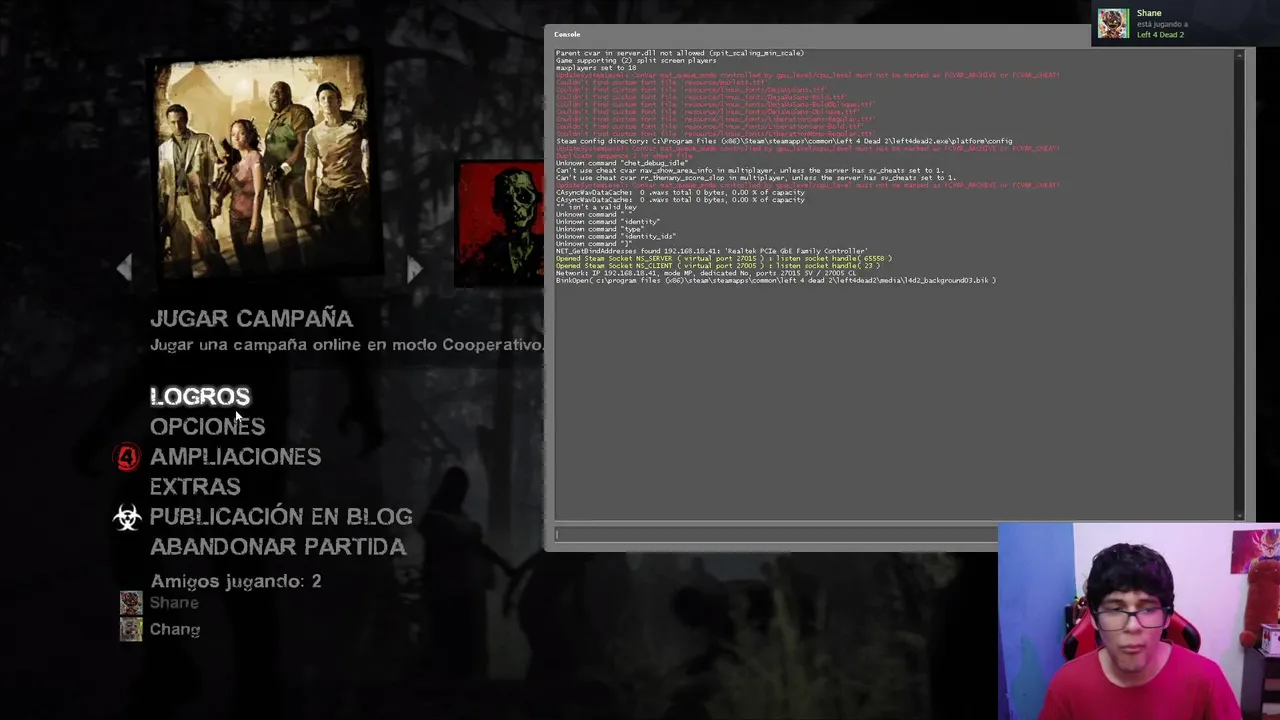Open the Jugar Campaña menu option
The image size is (1280, 720).
point(251,318)
